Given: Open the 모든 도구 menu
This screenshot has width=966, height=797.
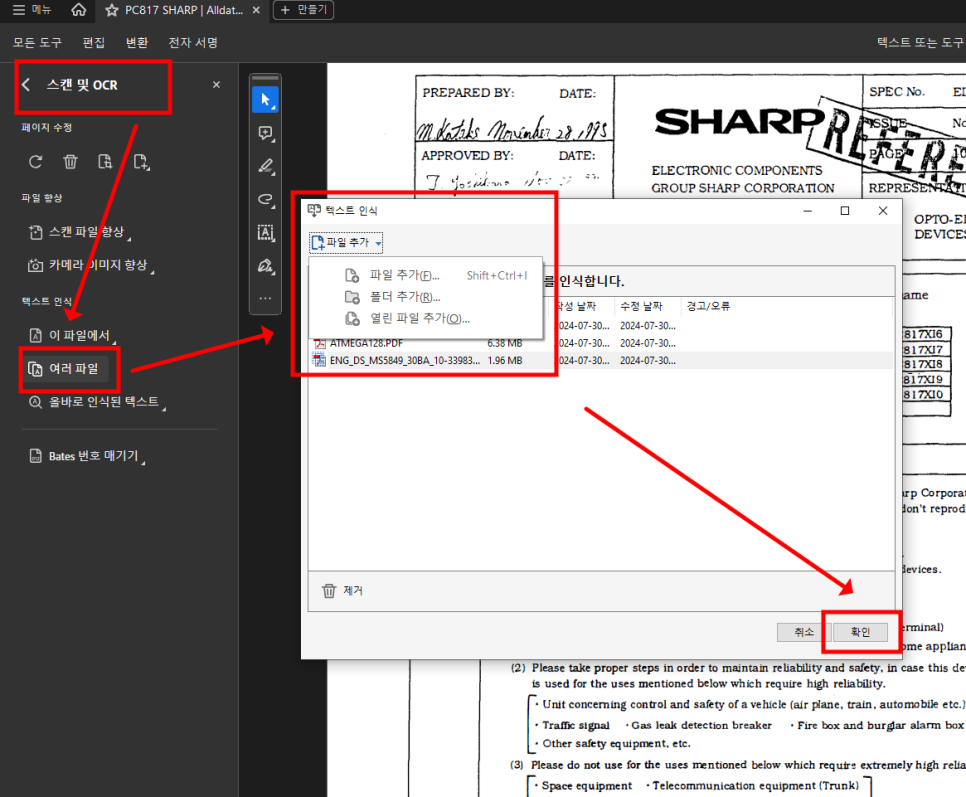Looking at the screenshot, I should tap(37, 42).
